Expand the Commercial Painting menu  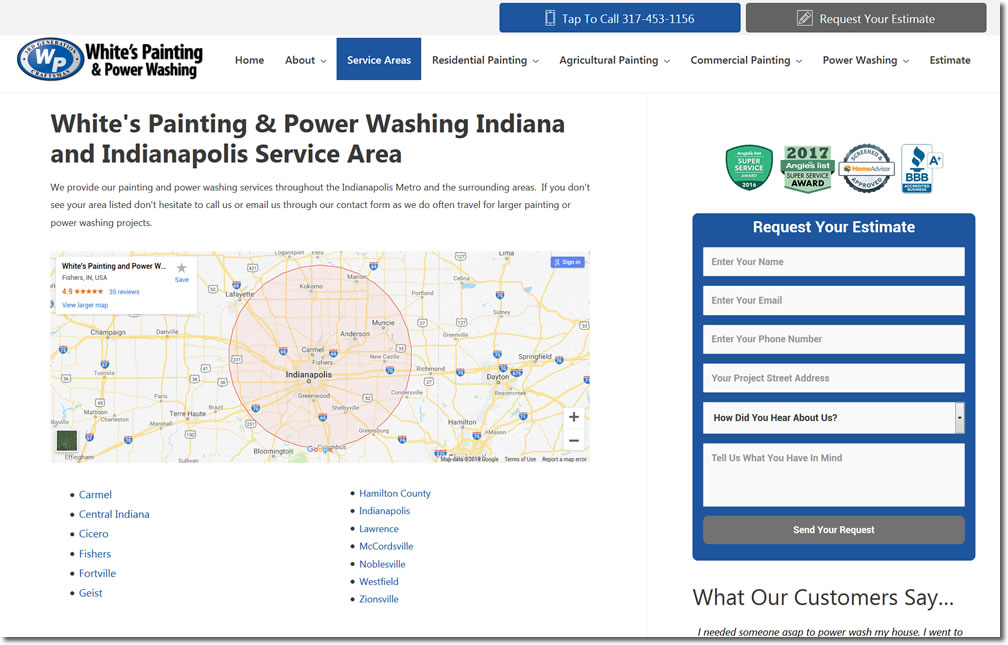[x=746, y=60]
